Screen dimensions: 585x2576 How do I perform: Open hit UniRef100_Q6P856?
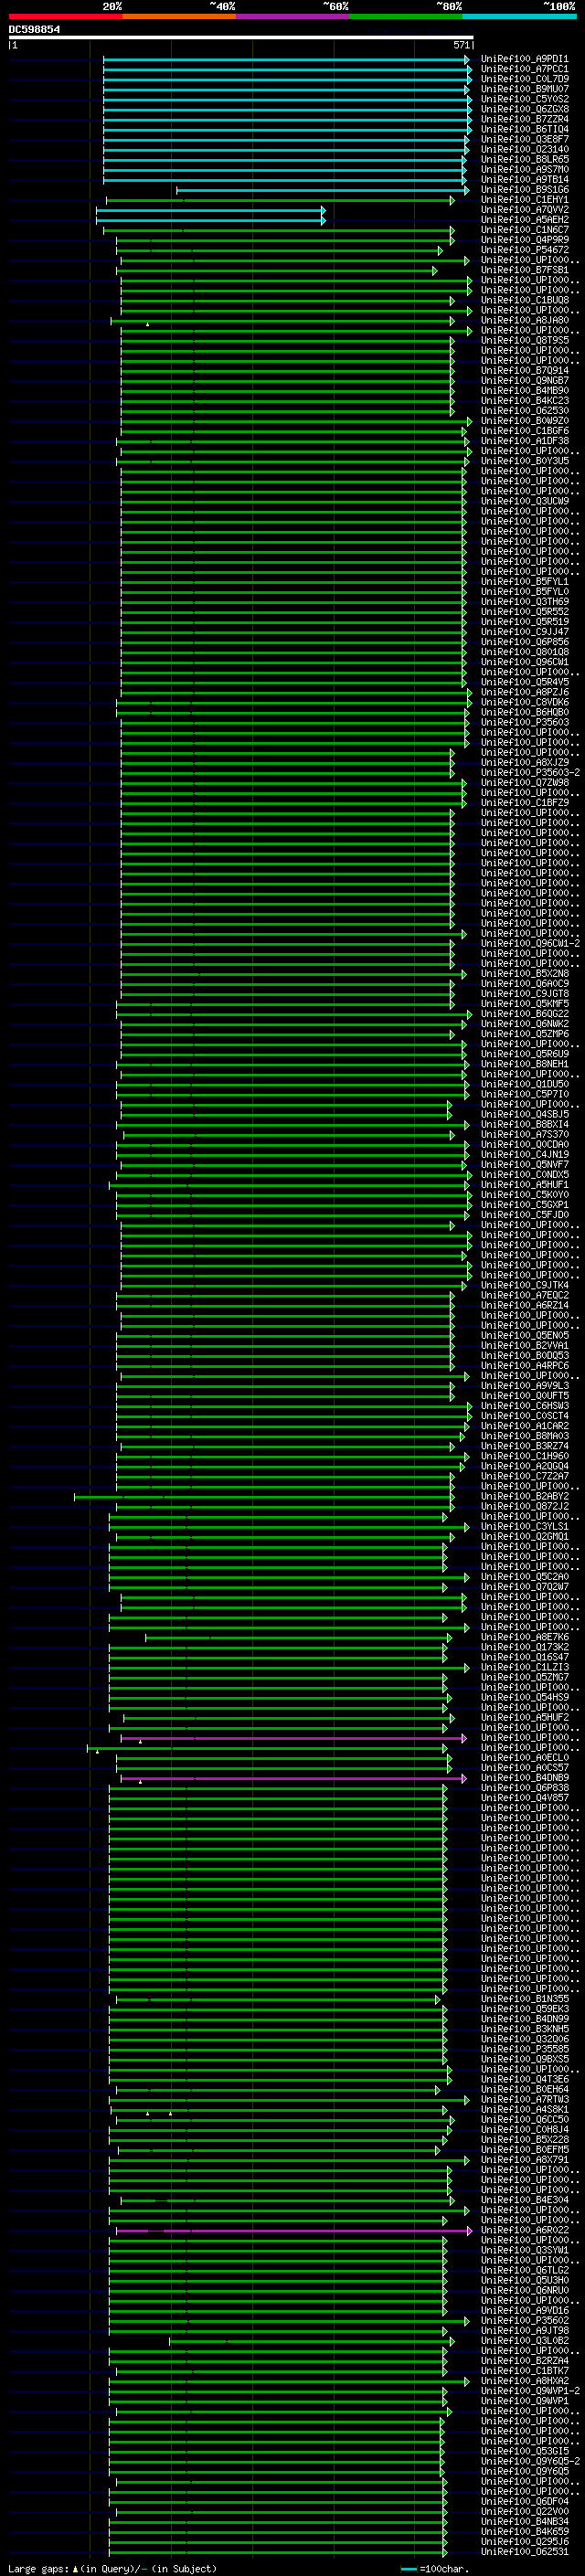point(524,642)
